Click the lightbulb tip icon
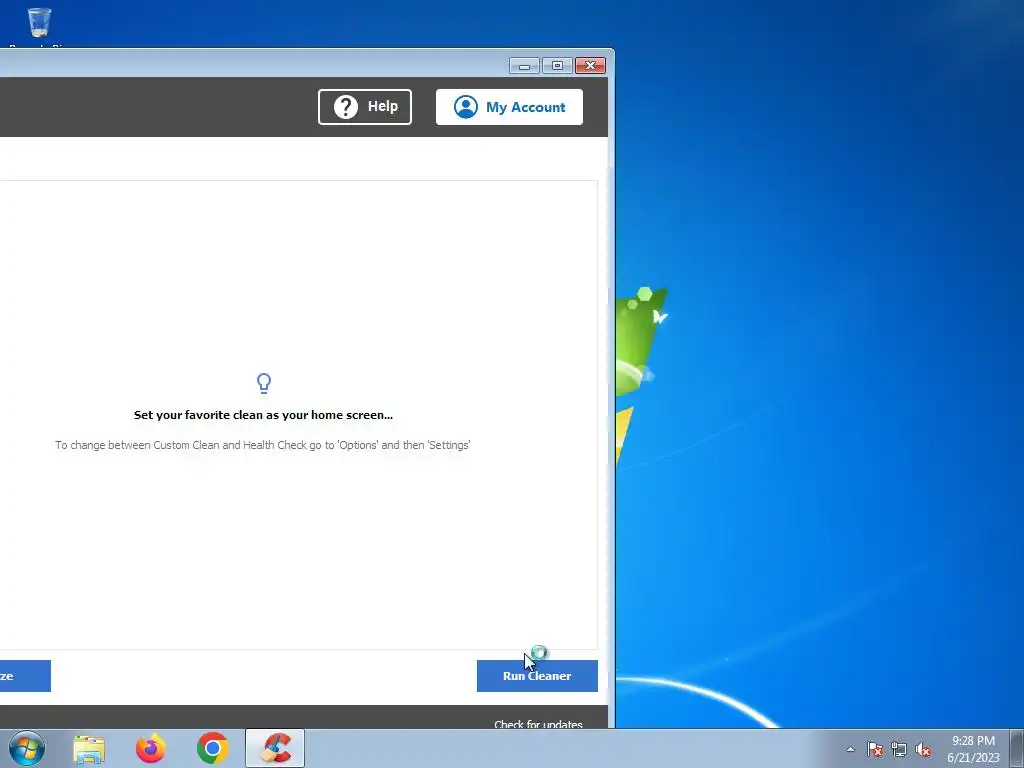This screenshot has width=1024, height=768. (264, 383)
